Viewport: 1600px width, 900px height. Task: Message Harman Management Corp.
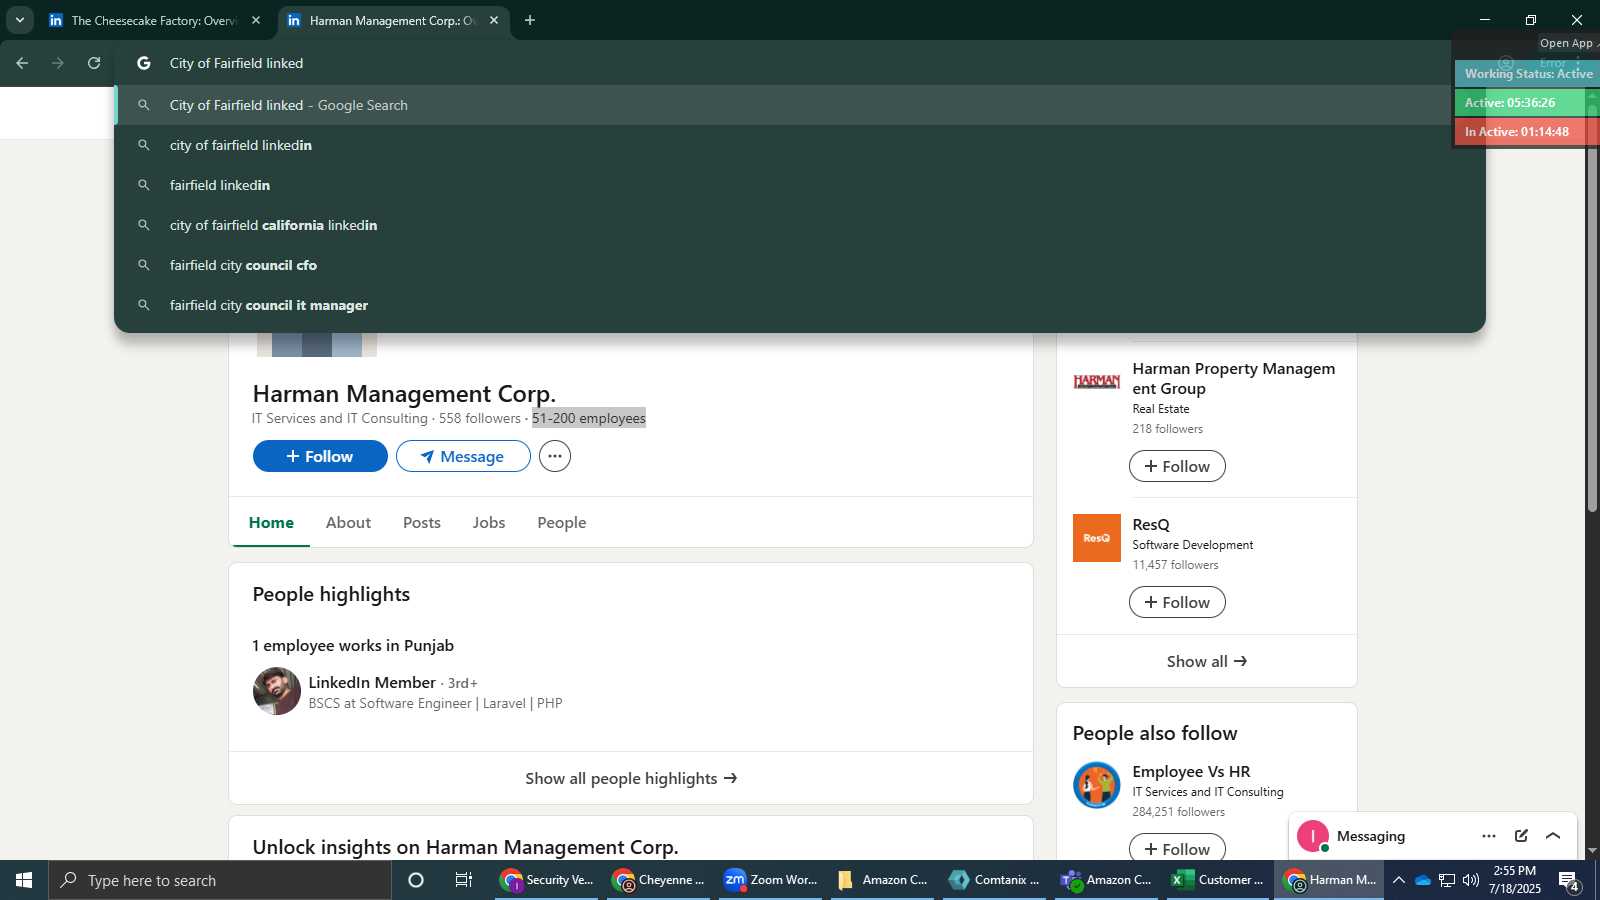463,456
